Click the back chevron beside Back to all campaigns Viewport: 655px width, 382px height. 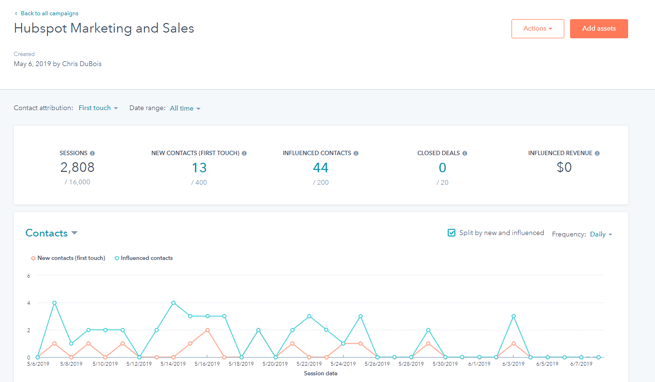[x=16, y=13]
